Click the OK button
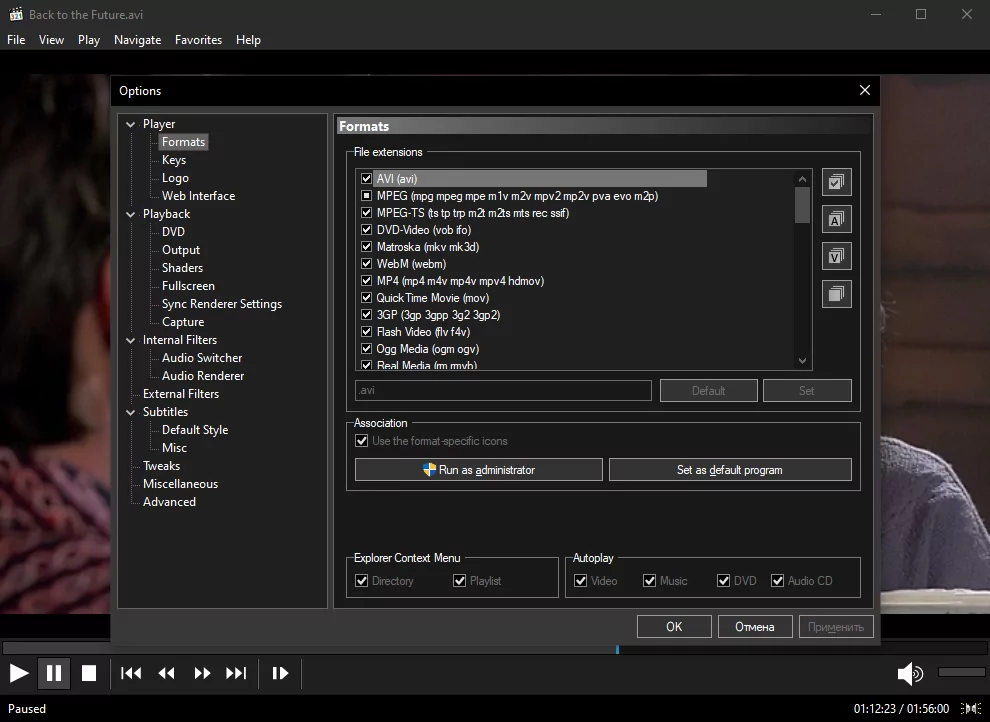Viewport: 990px width, 722px height. [674, 627]
